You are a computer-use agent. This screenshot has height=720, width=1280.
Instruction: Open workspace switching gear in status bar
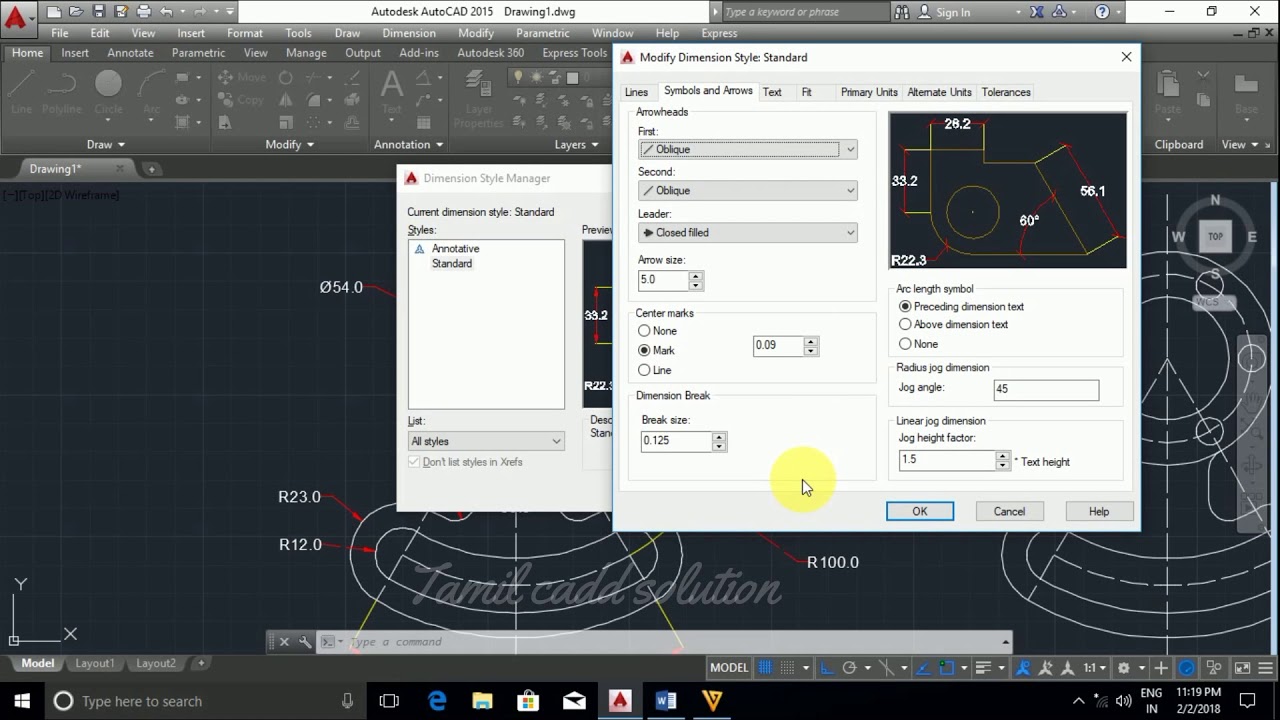point(1123,668)
